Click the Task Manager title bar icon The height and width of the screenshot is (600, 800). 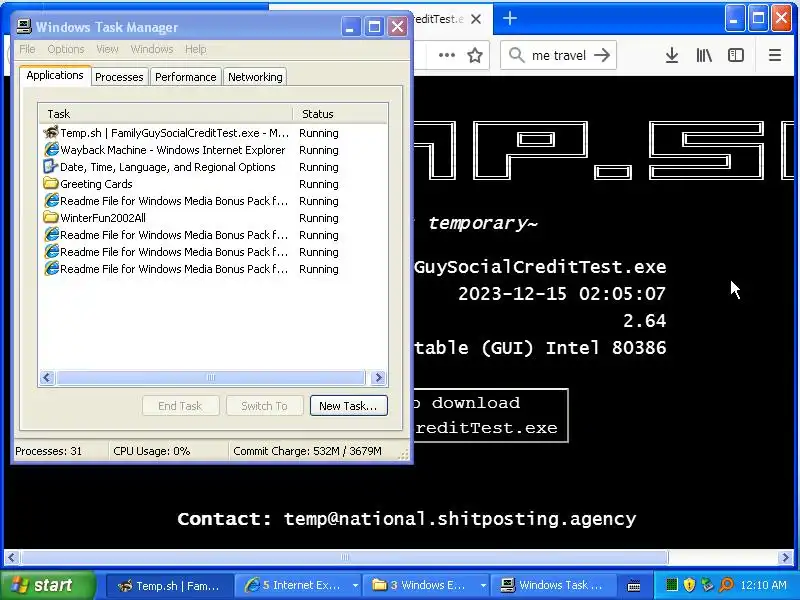point(23,26)
